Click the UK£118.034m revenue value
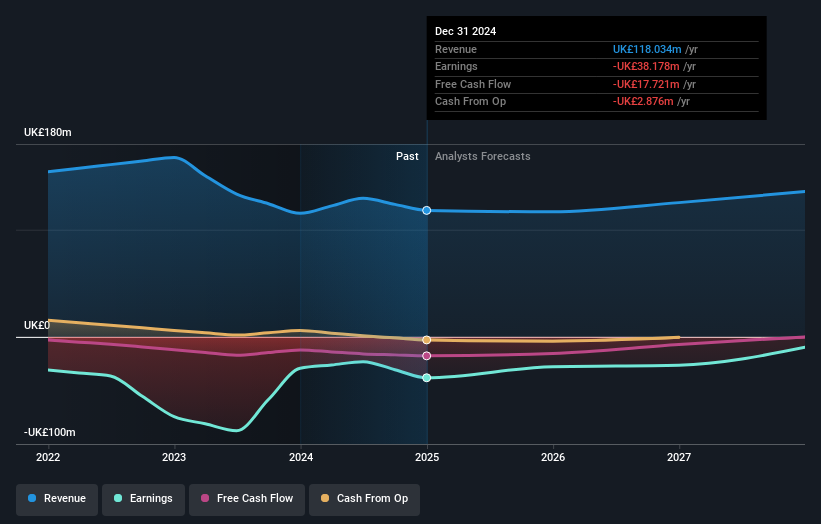The width and height of the screenshot is (821, 524). pyautogui.click(x=647, y=49)
